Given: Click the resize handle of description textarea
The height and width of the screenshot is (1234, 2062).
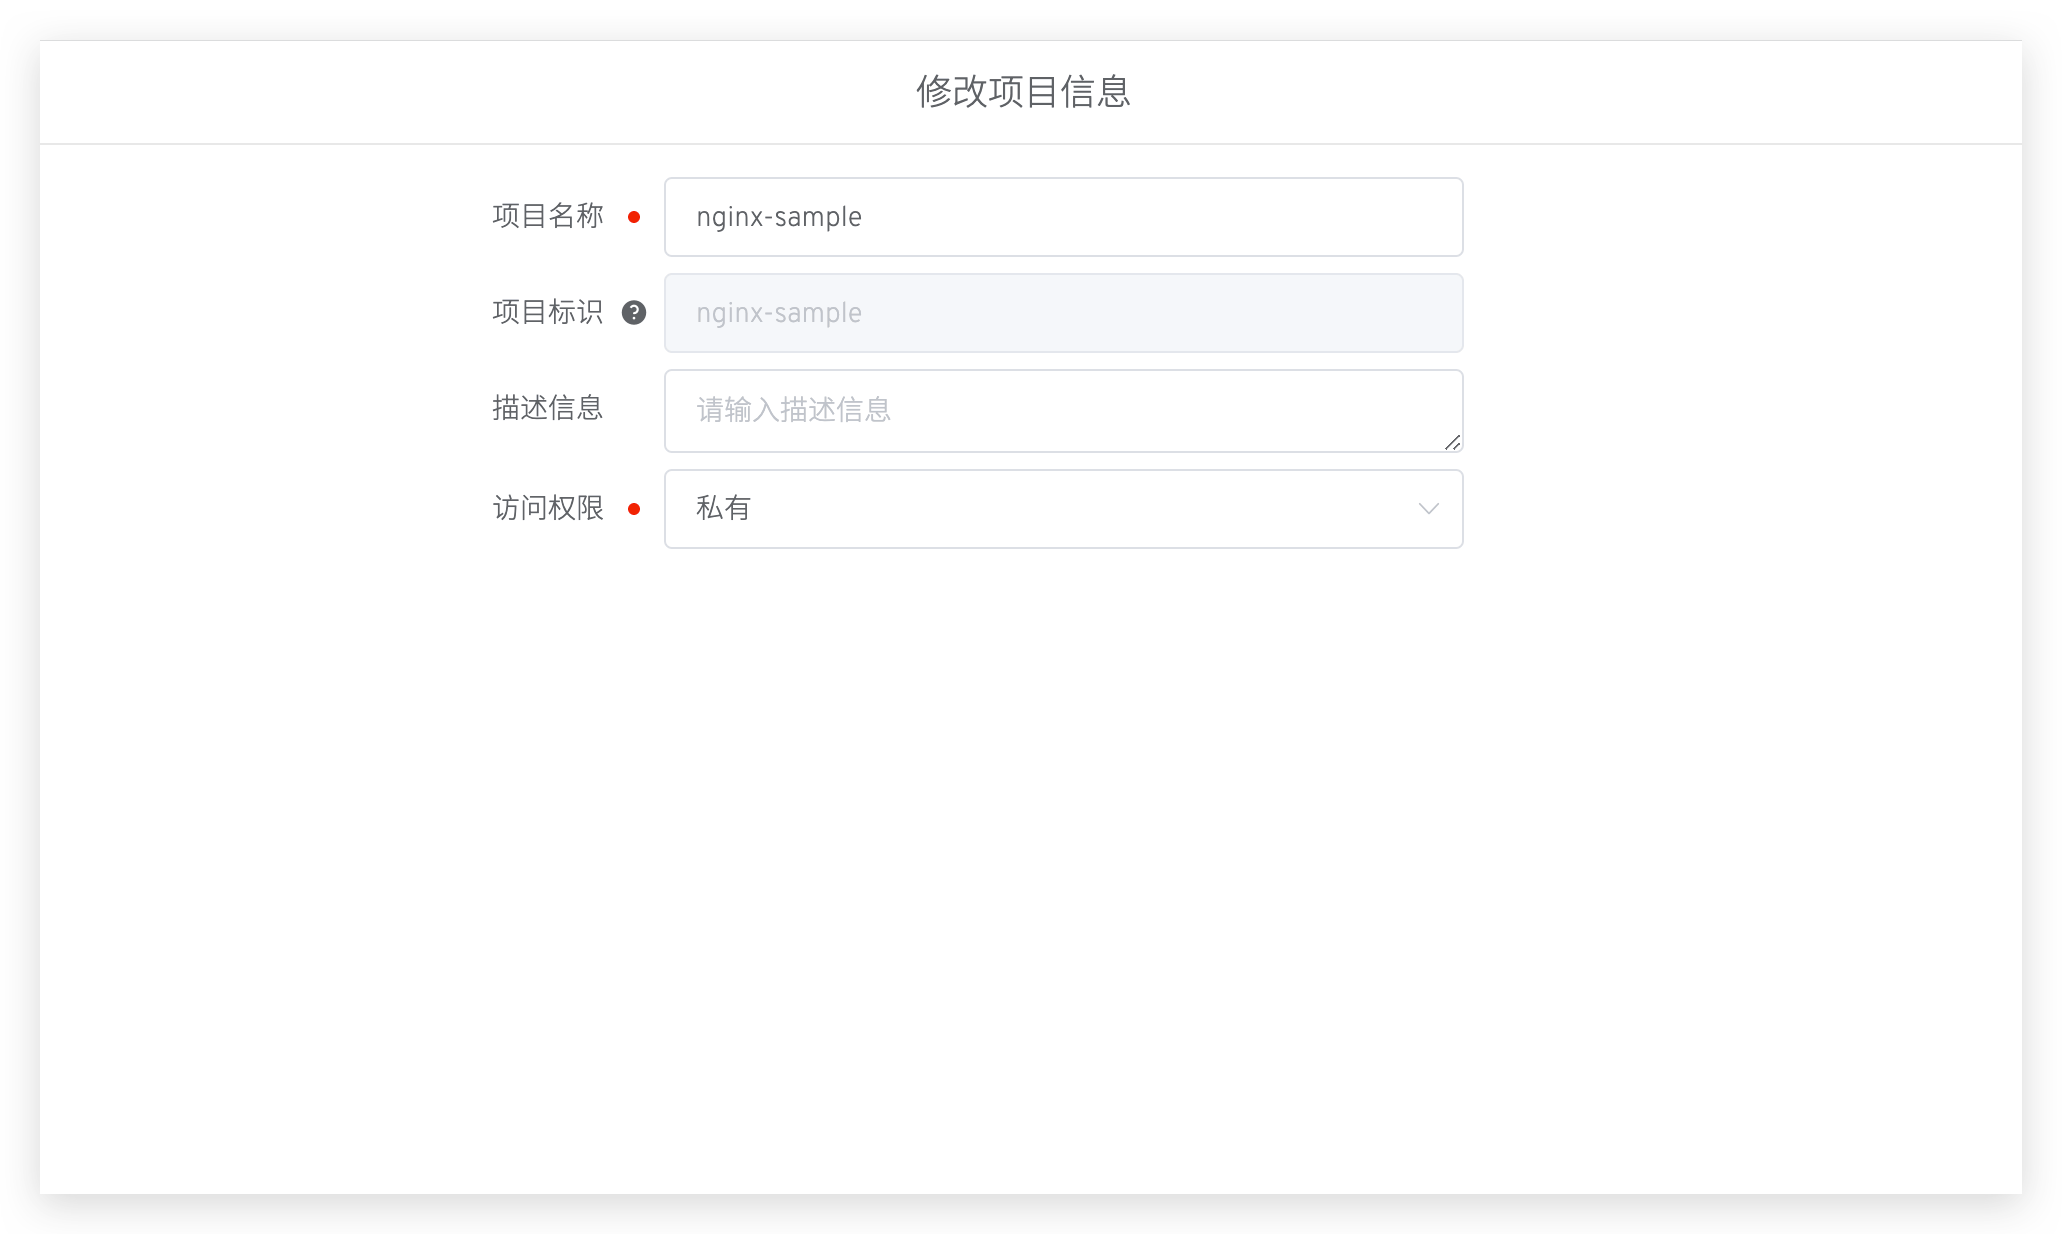Looking at the screenshot, I should tap(1452, 442).
